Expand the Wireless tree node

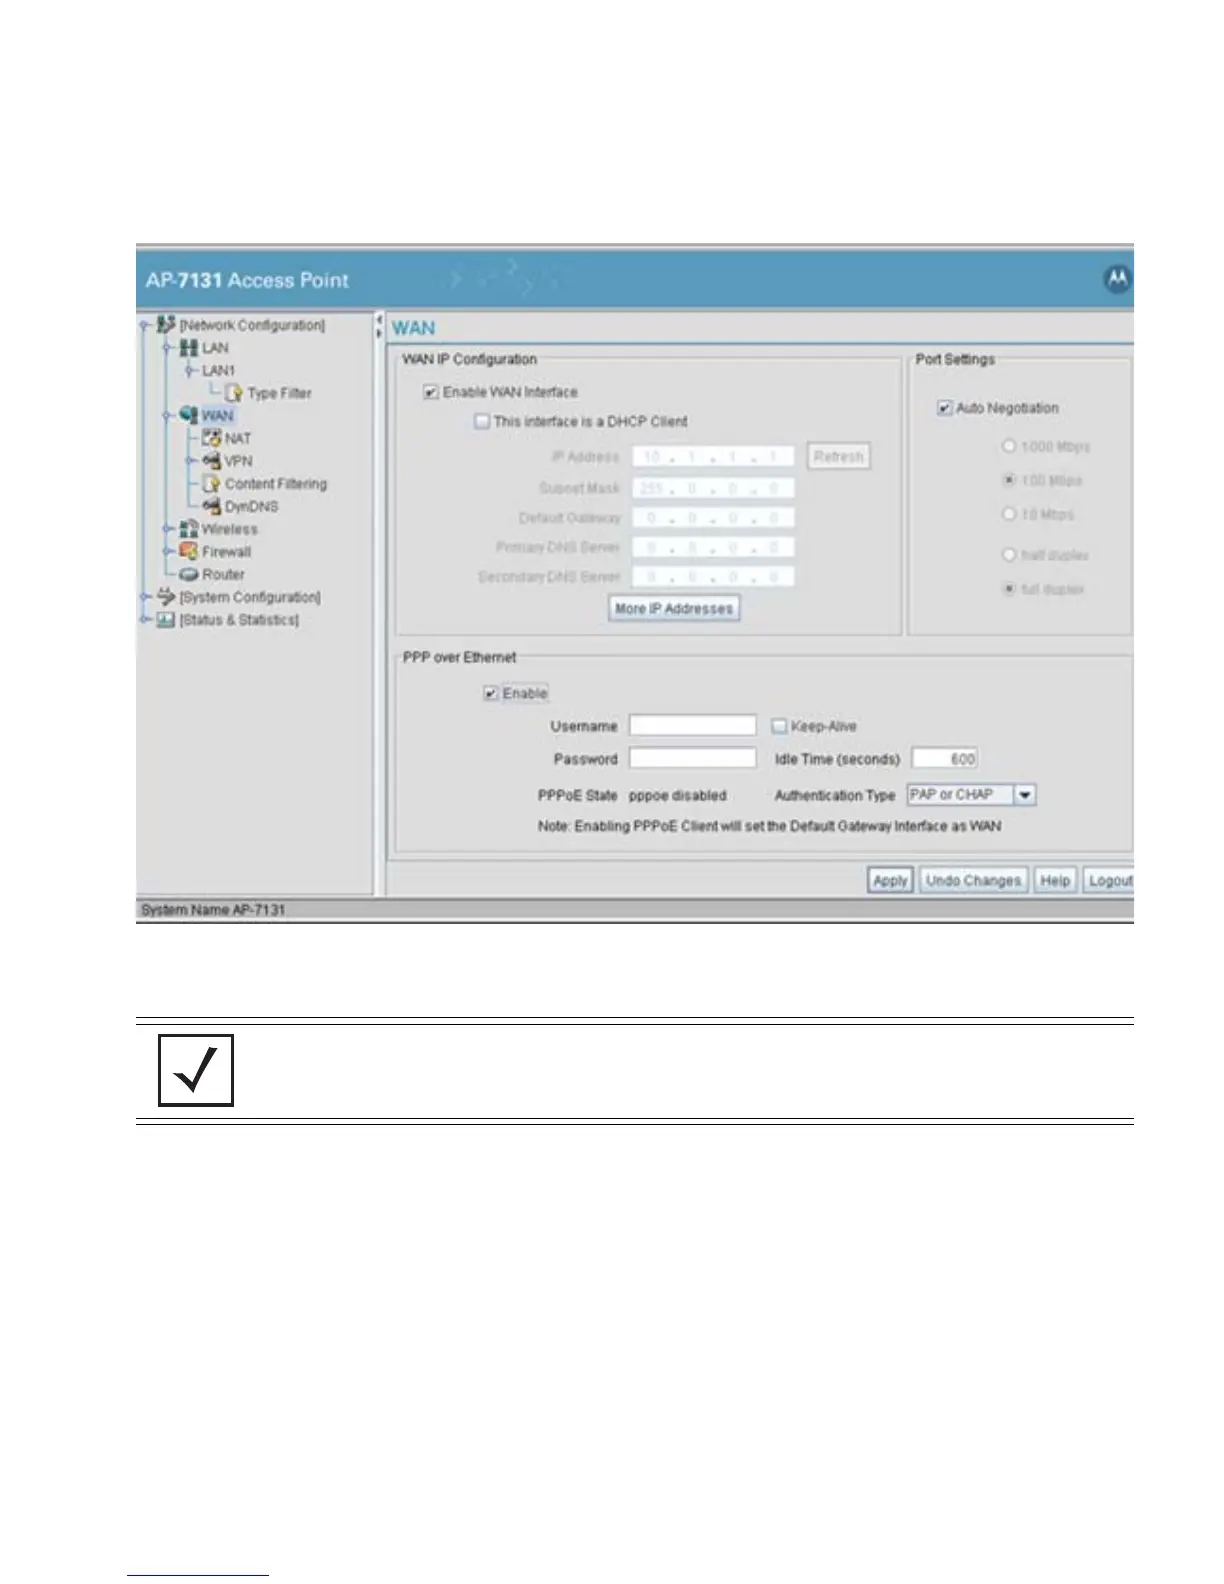click(168, 529)
